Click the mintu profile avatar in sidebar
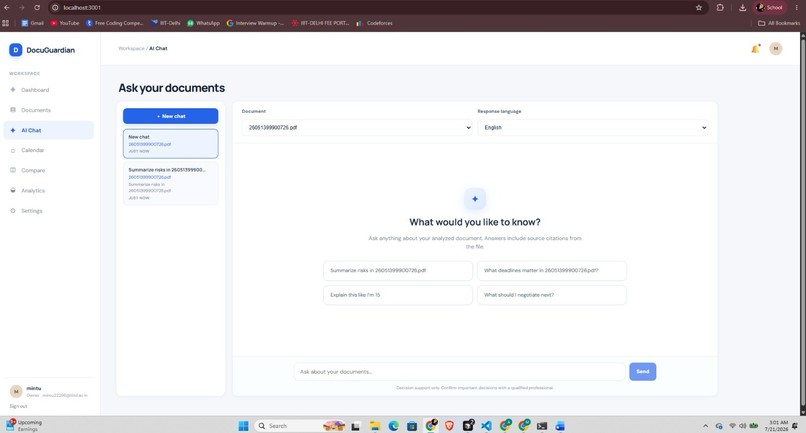 [x=16, y=392]
